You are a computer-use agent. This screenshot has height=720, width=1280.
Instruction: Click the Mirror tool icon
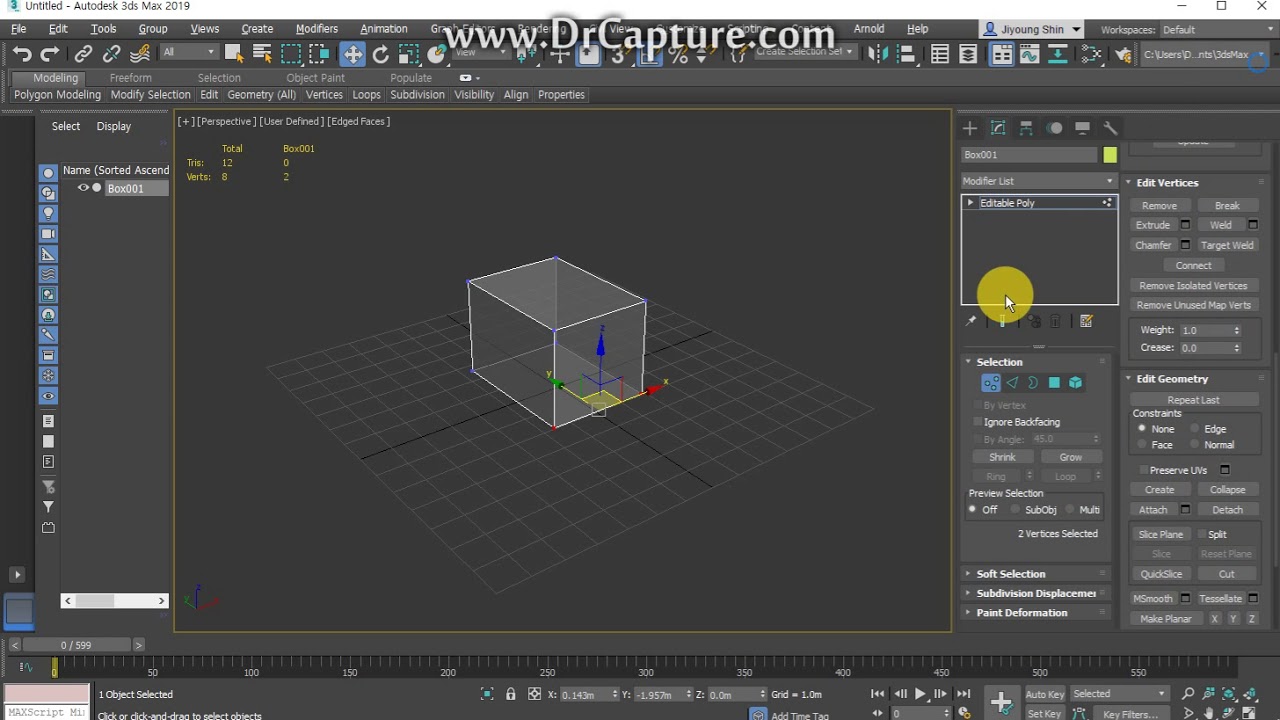pyautogui.click(x=878, y=54)
